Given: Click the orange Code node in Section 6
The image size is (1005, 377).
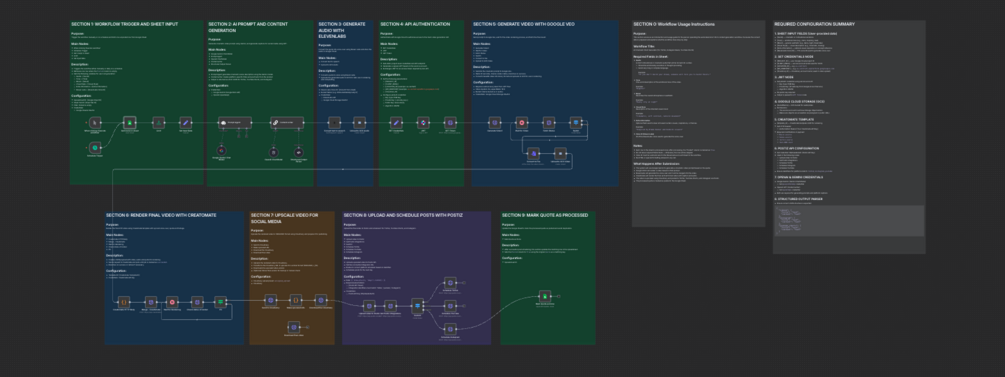Looking at the screenshot, I should point(124,301).
